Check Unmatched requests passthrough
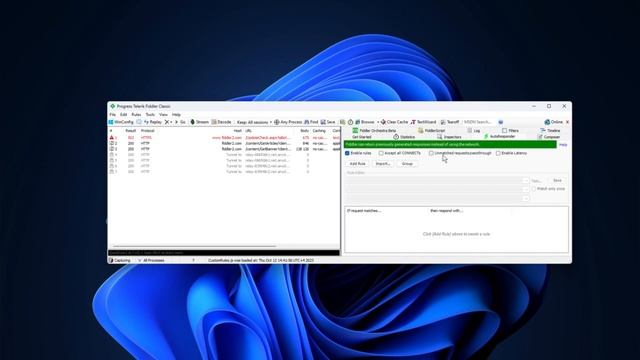The height and width of the screenshot is (360, 640). [x=431, y=153]
